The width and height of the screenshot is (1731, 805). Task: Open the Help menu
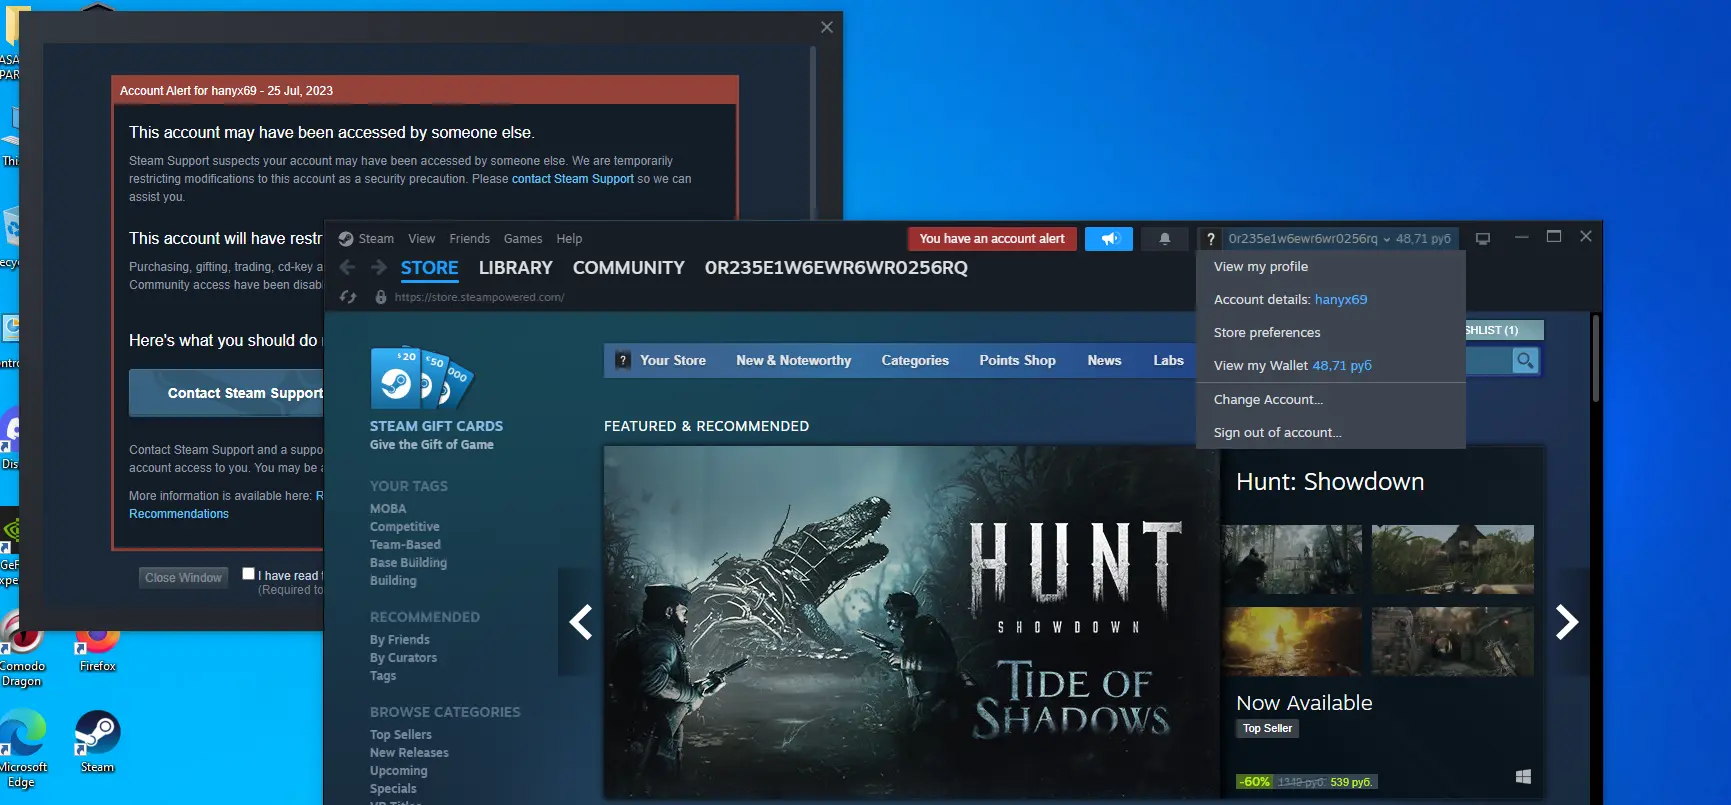pos(569,239)
